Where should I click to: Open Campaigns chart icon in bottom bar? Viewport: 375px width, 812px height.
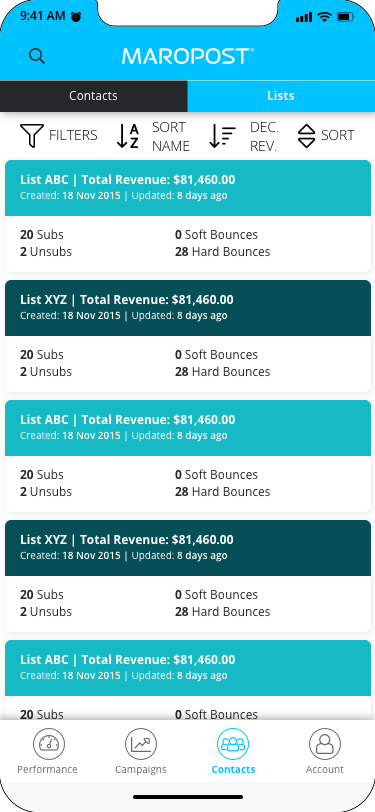point(141,744)
